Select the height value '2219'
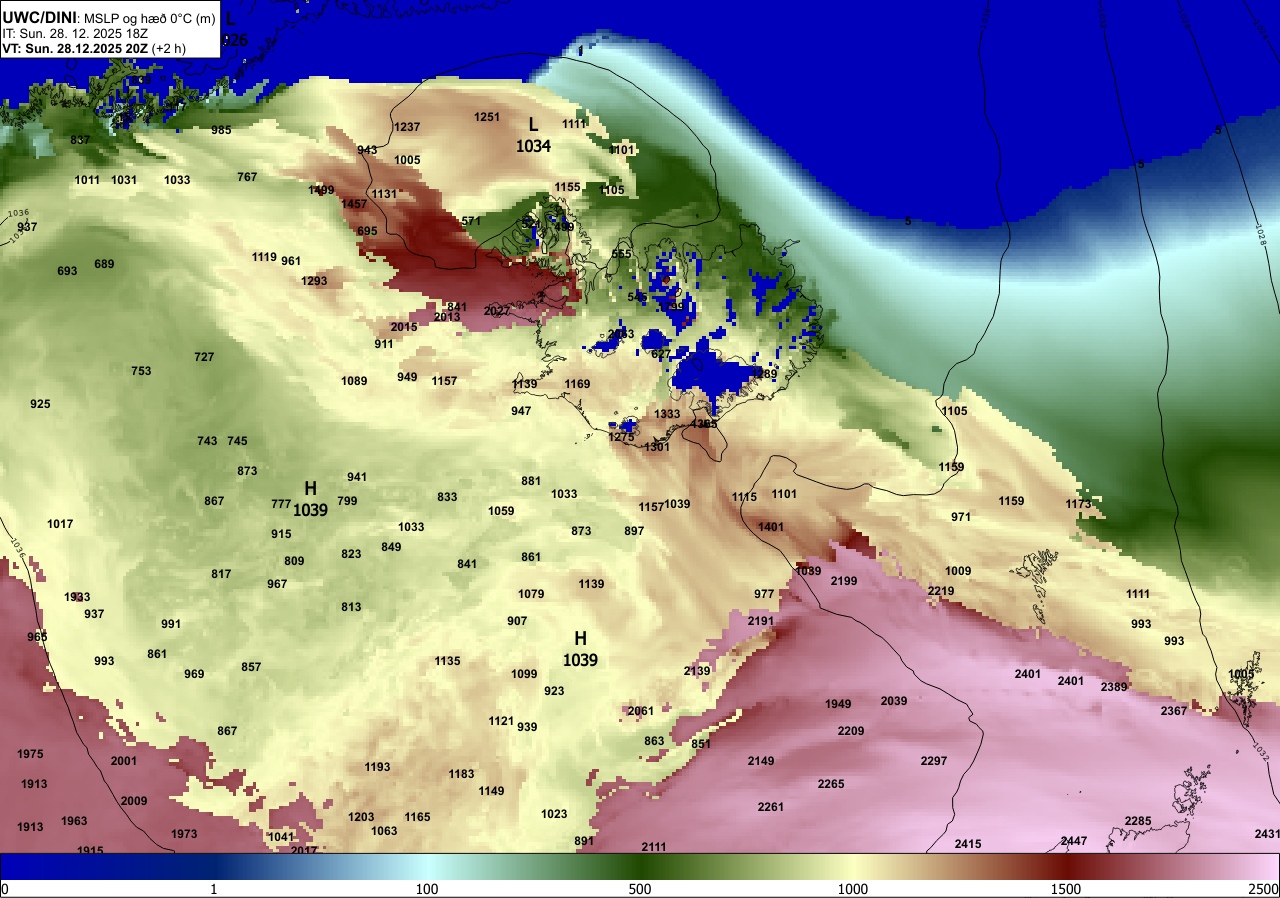 941,591
